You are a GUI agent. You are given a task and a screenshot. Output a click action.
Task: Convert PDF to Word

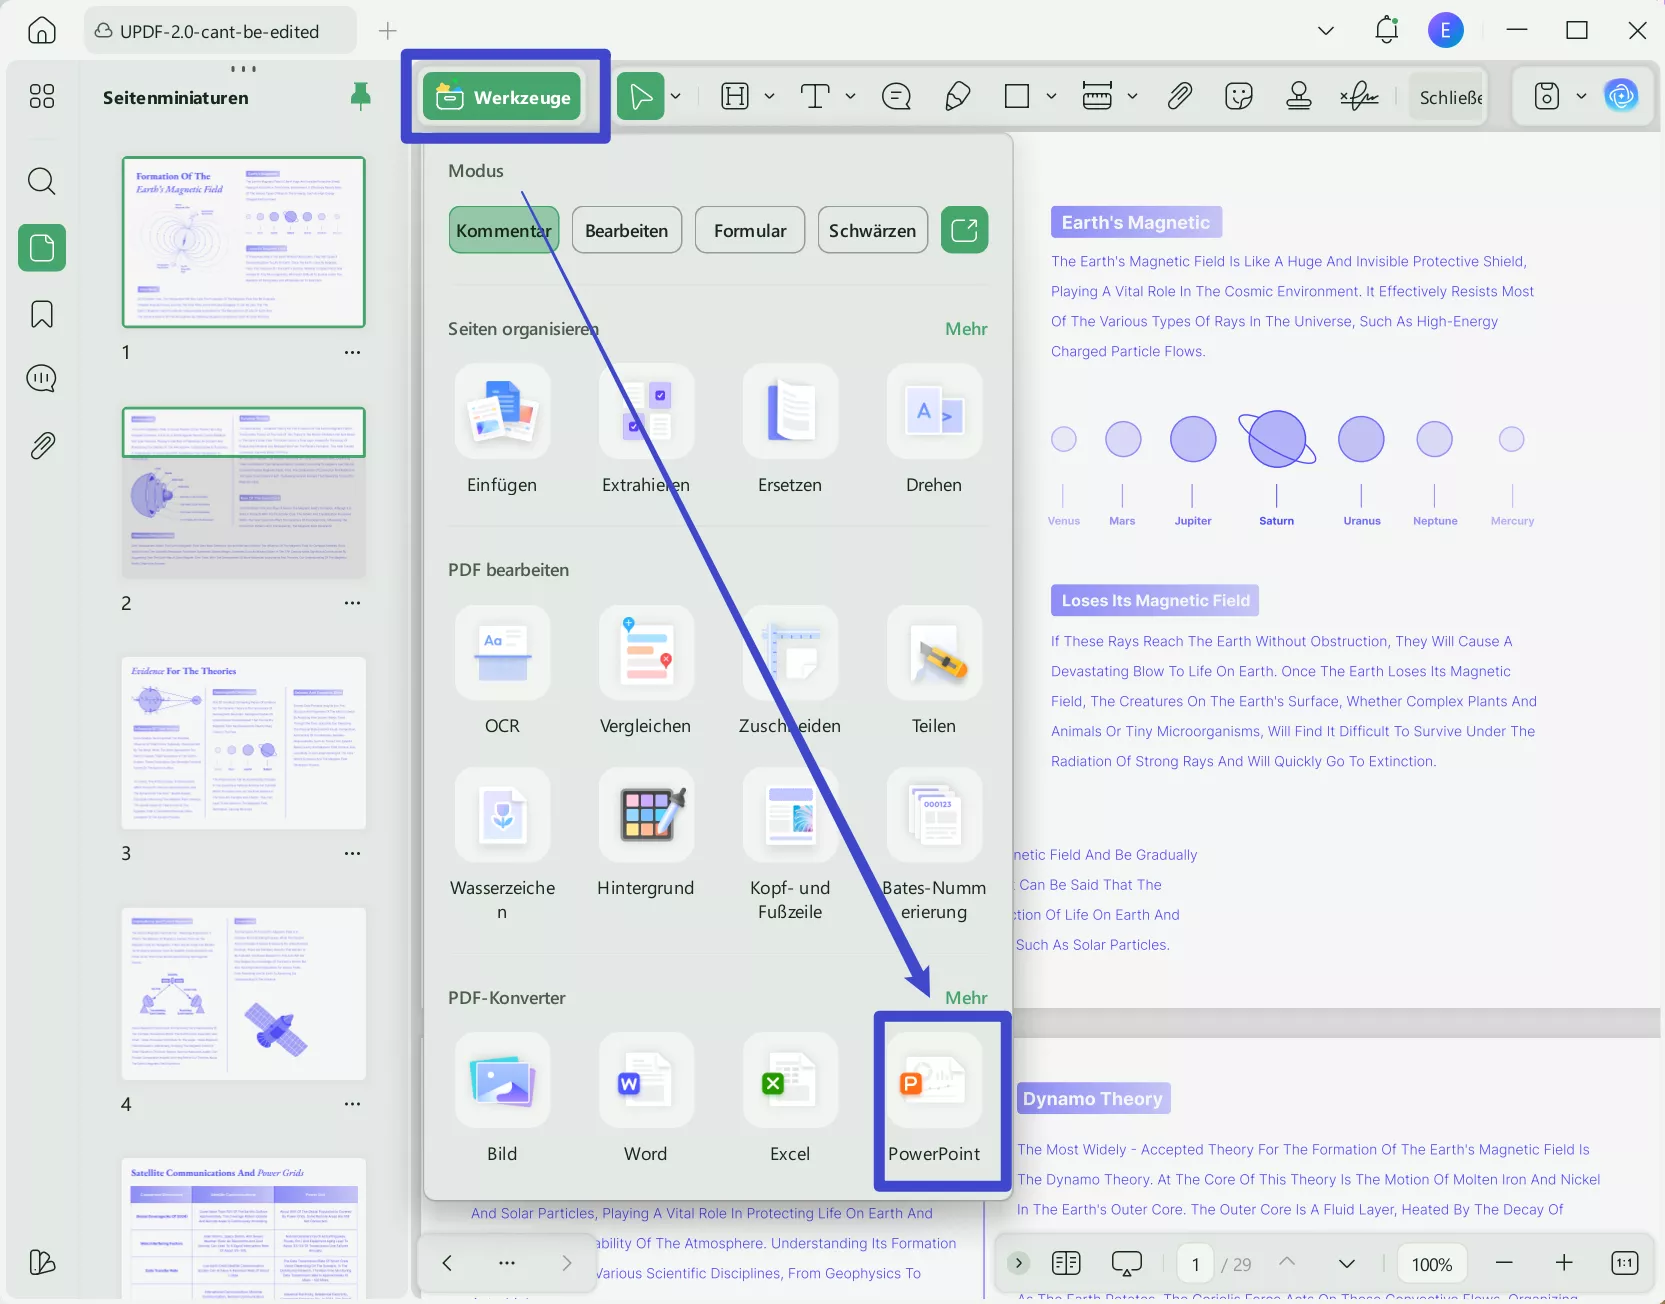coord(646,1080)
